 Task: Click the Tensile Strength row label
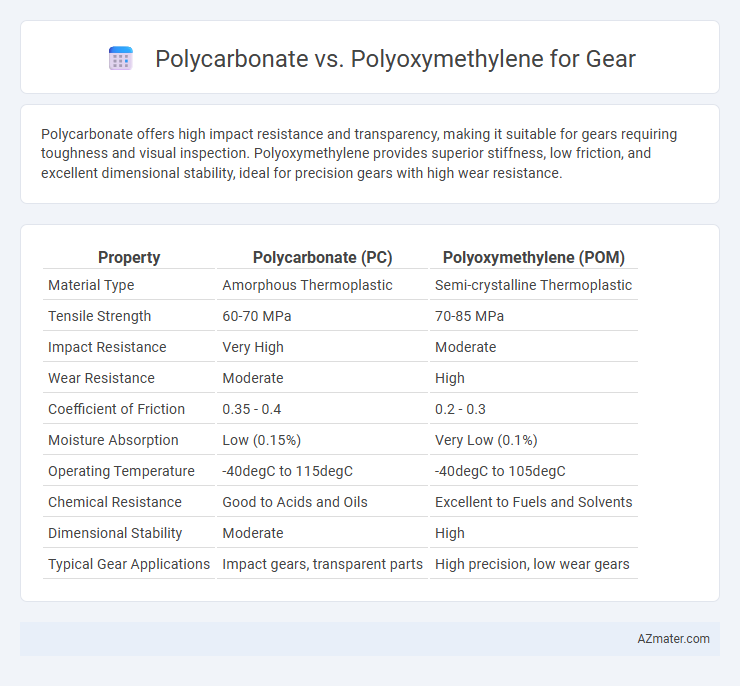click(100, 316)
